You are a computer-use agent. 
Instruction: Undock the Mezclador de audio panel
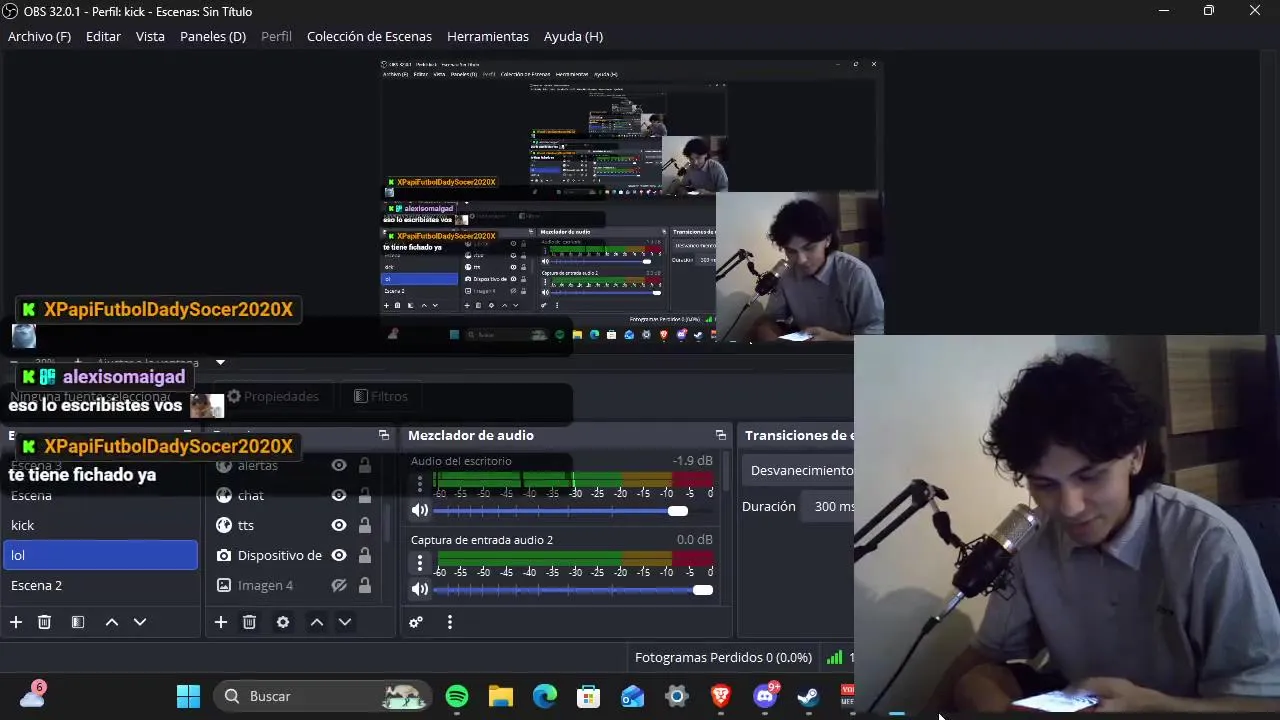(721, 435)
